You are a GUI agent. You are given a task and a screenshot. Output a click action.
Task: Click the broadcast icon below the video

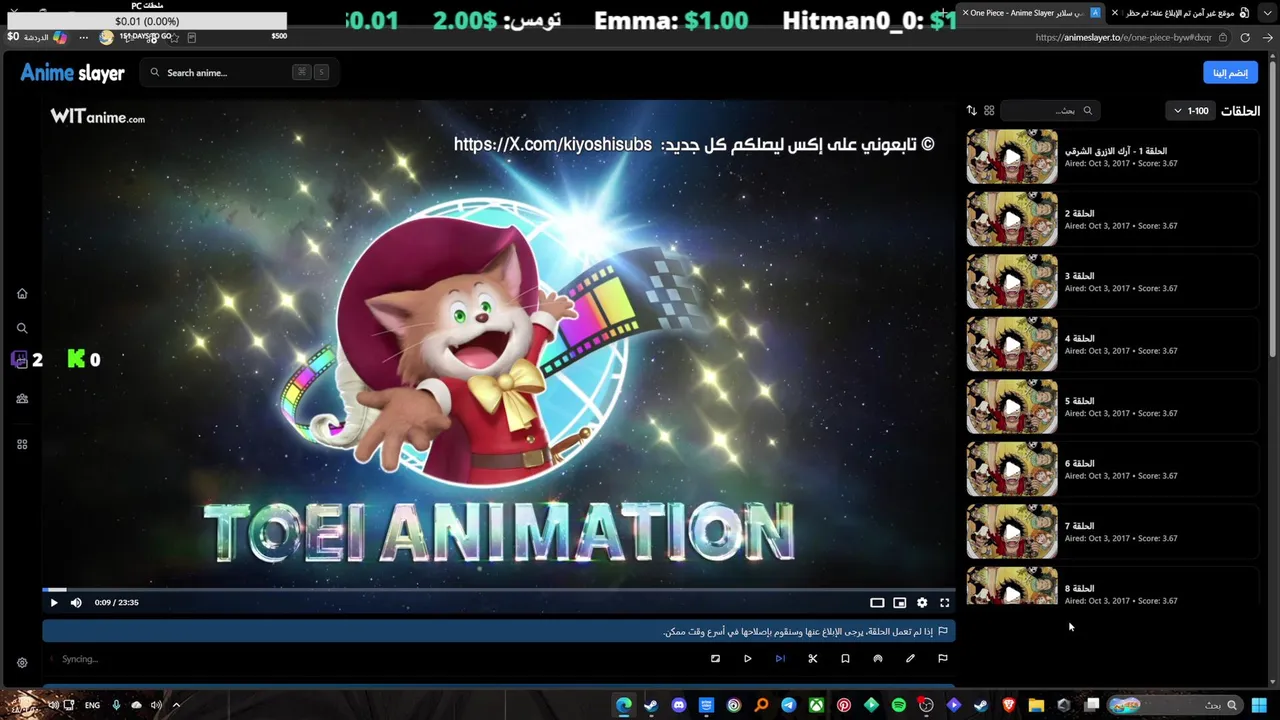point(878,658)
